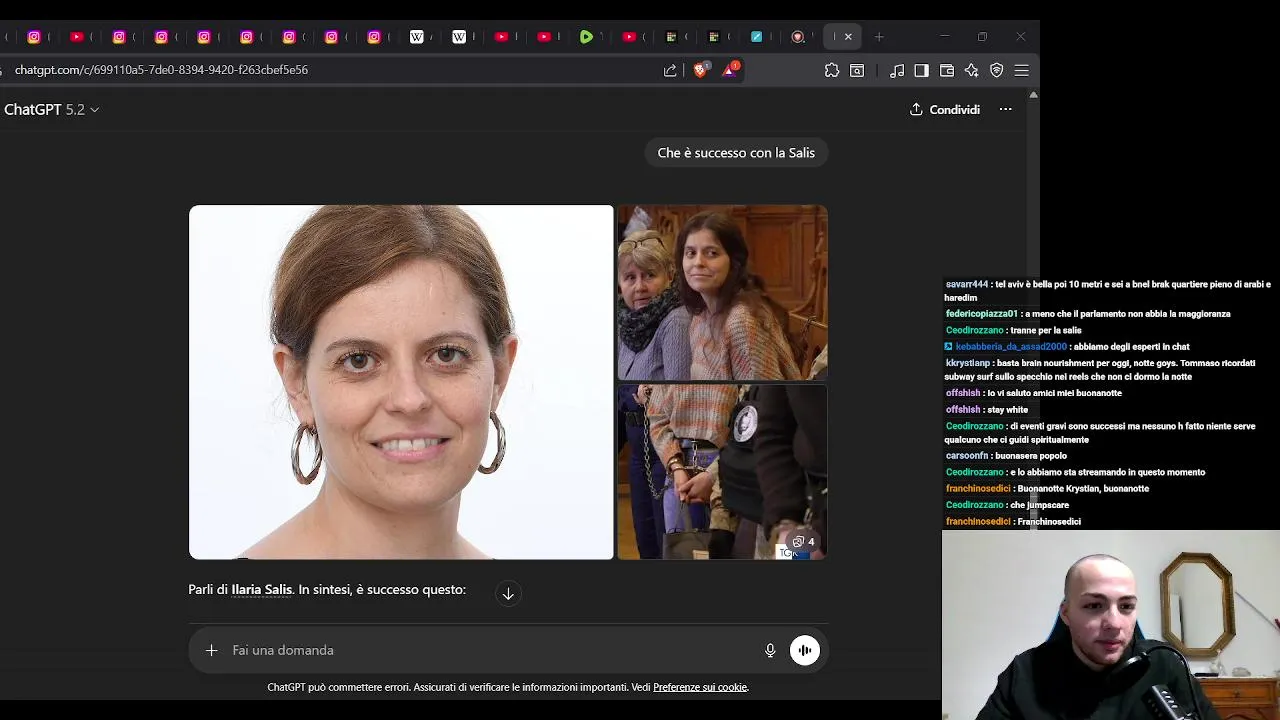This screenshot has width=1280, height=720.
Task: Open the browser hamburger main menu
Action: point(1021,70)
